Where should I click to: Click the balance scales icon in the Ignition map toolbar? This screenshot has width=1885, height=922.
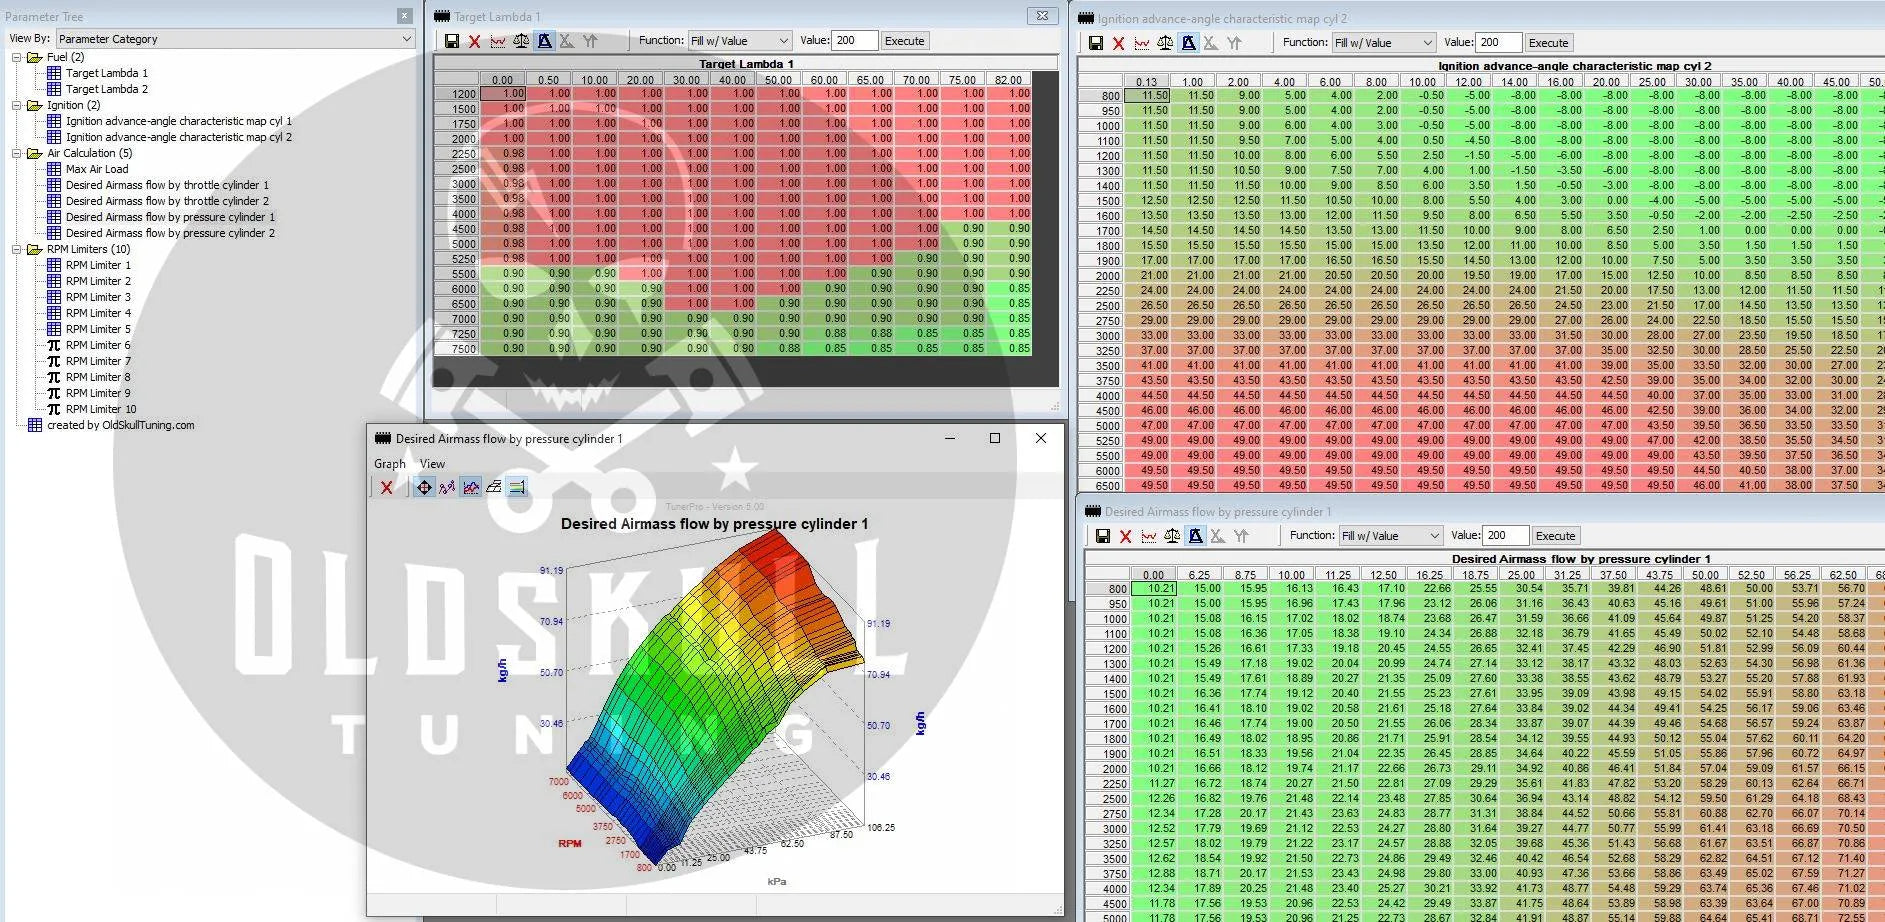[x=1165, y=43]
